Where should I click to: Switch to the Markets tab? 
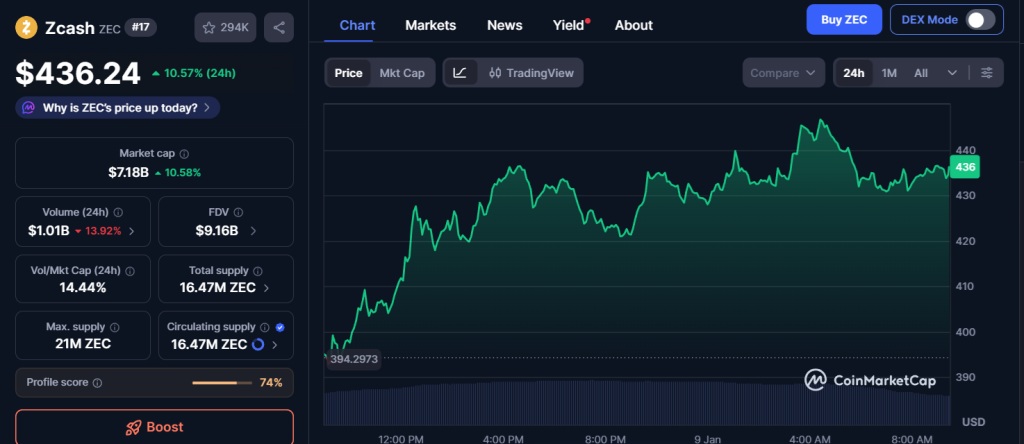pyautogui.click(x=430, y=25)
